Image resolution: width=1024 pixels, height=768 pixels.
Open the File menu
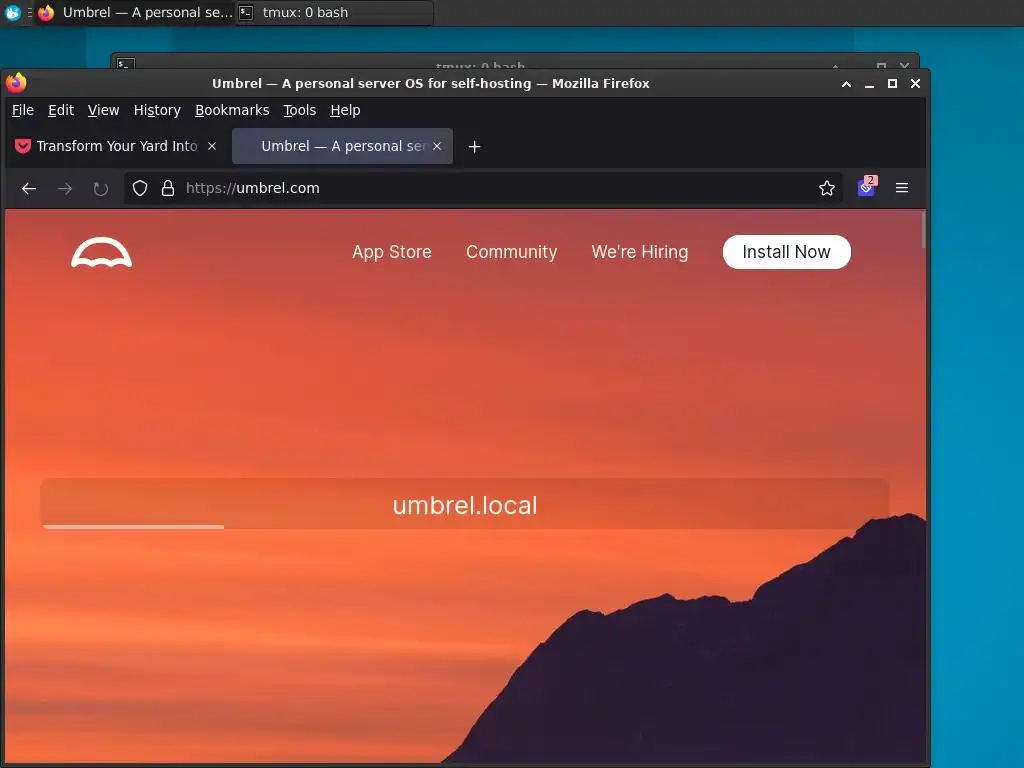point(23,110)
